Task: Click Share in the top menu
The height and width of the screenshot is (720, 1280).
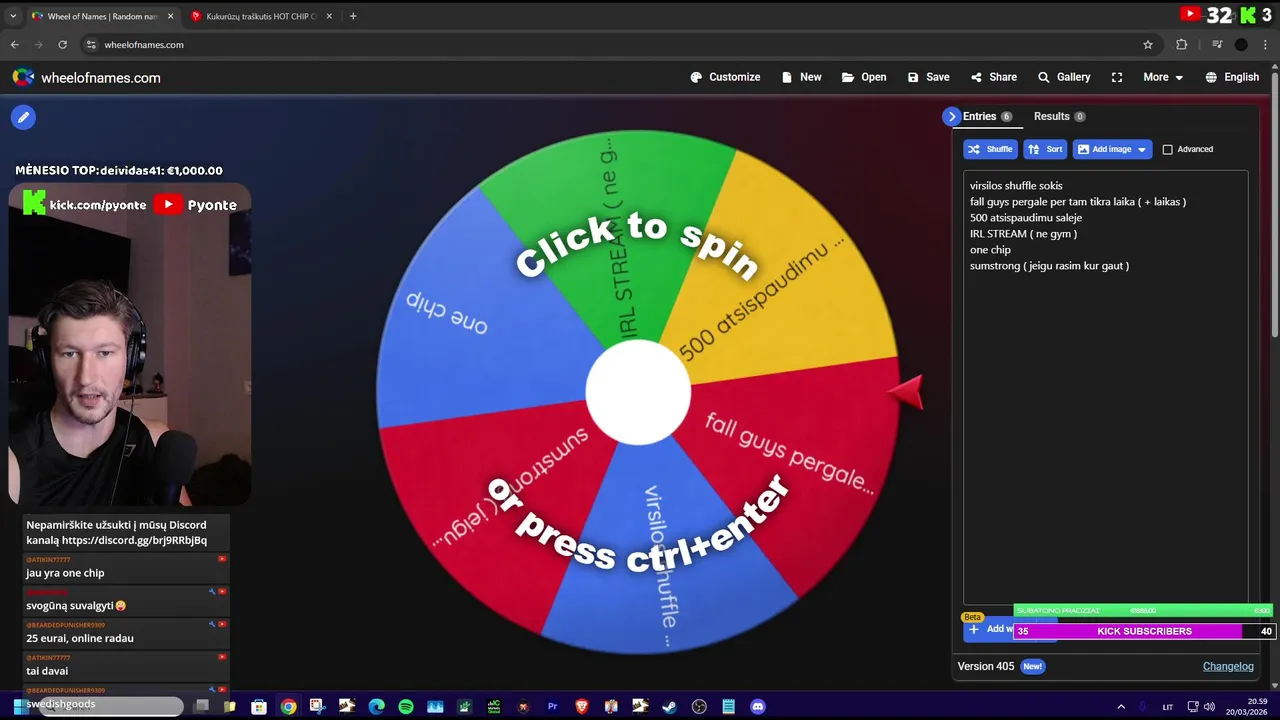Action: tap(993, 77)
